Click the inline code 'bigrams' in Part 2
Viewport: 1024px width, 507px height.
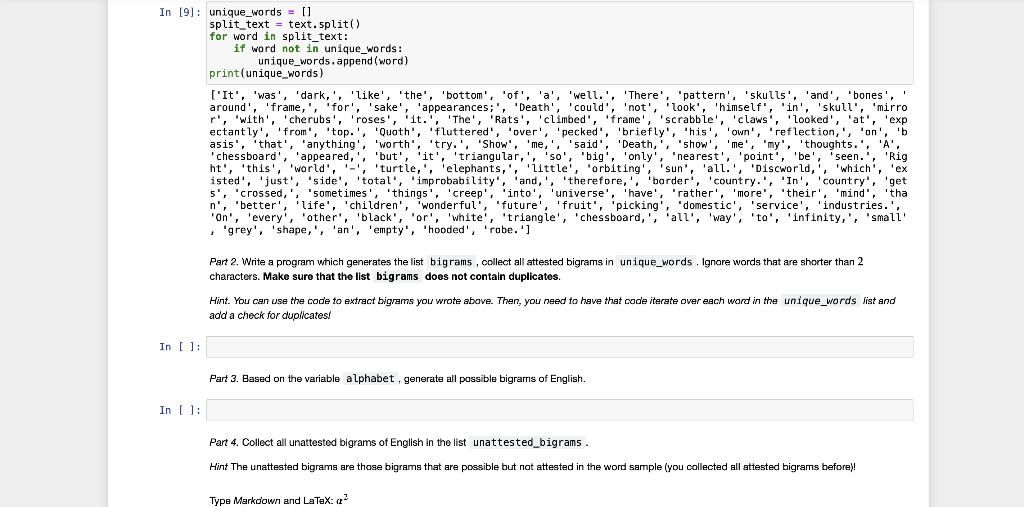pos(451,262)
